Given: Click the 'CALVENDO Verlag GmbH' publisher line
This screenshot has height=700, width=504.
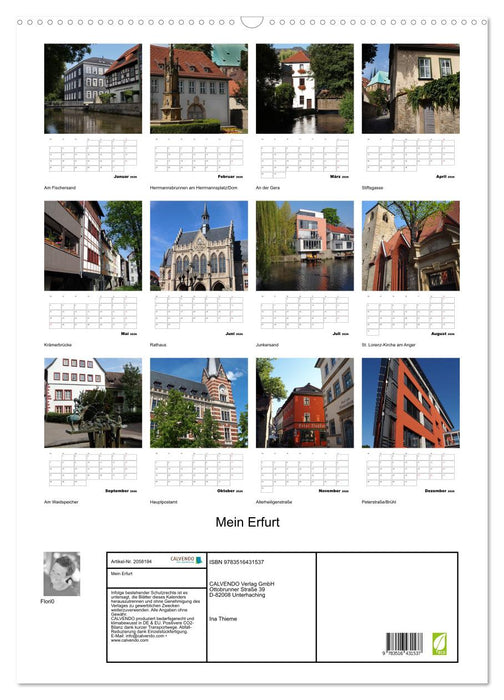Looking at the screenshot, I should [x=242, y=584].
